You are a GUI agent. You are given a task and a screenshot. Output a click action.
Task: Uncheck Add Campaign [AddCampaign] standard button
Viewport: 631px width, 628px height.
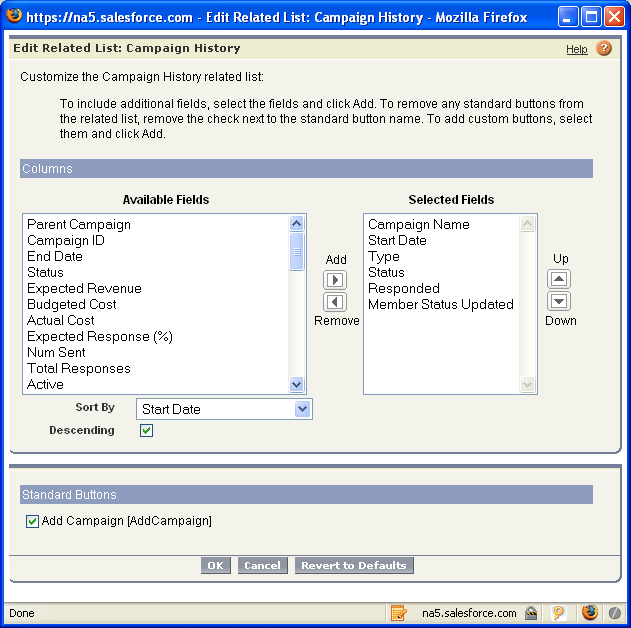click(x=32, y=521)
